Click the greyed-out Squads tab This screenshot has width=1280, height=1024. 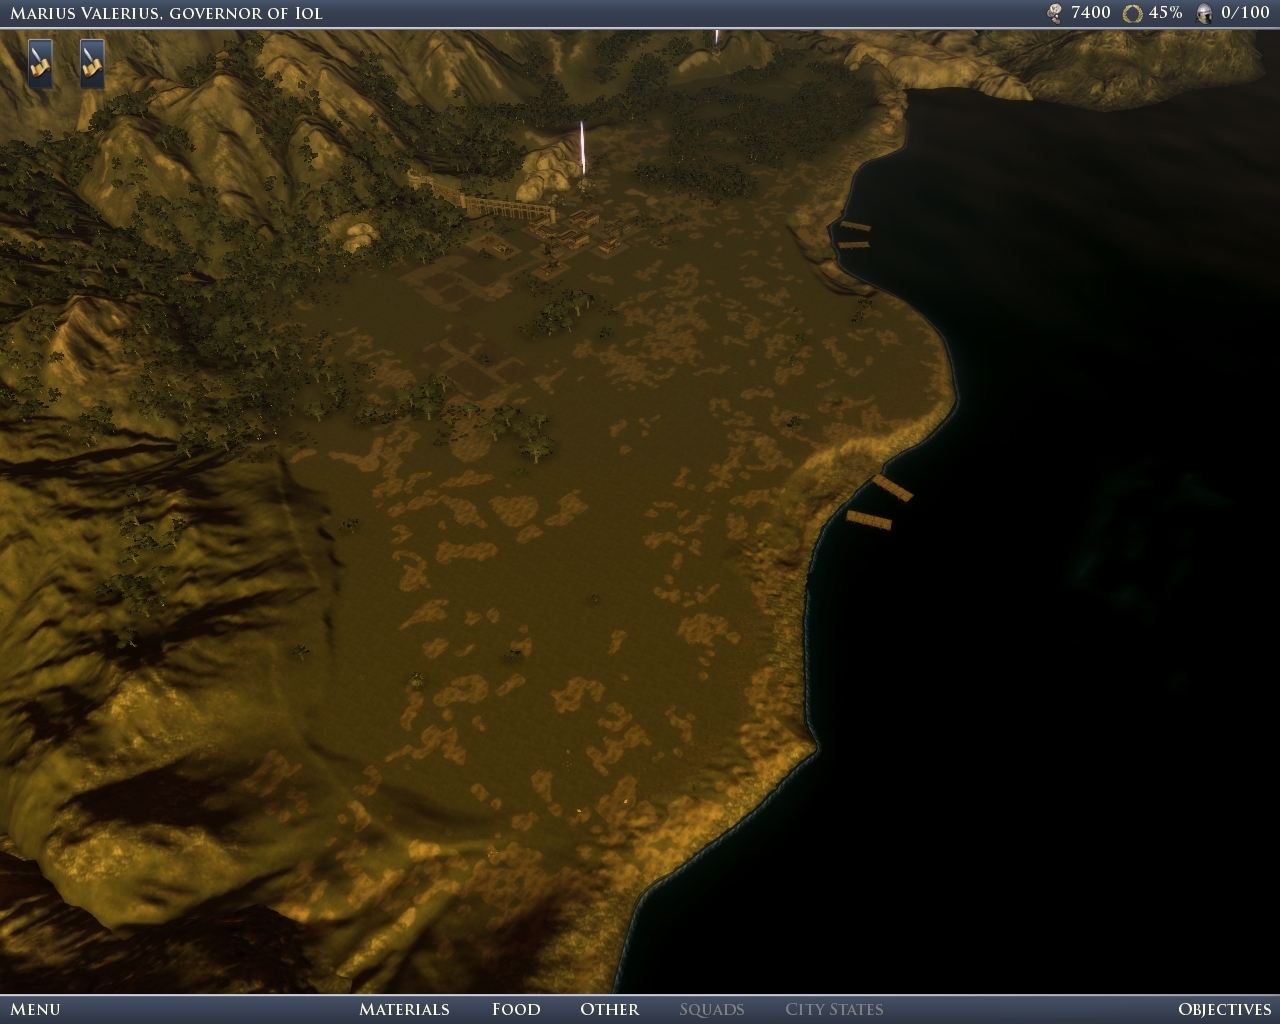tap(711, 1009)
